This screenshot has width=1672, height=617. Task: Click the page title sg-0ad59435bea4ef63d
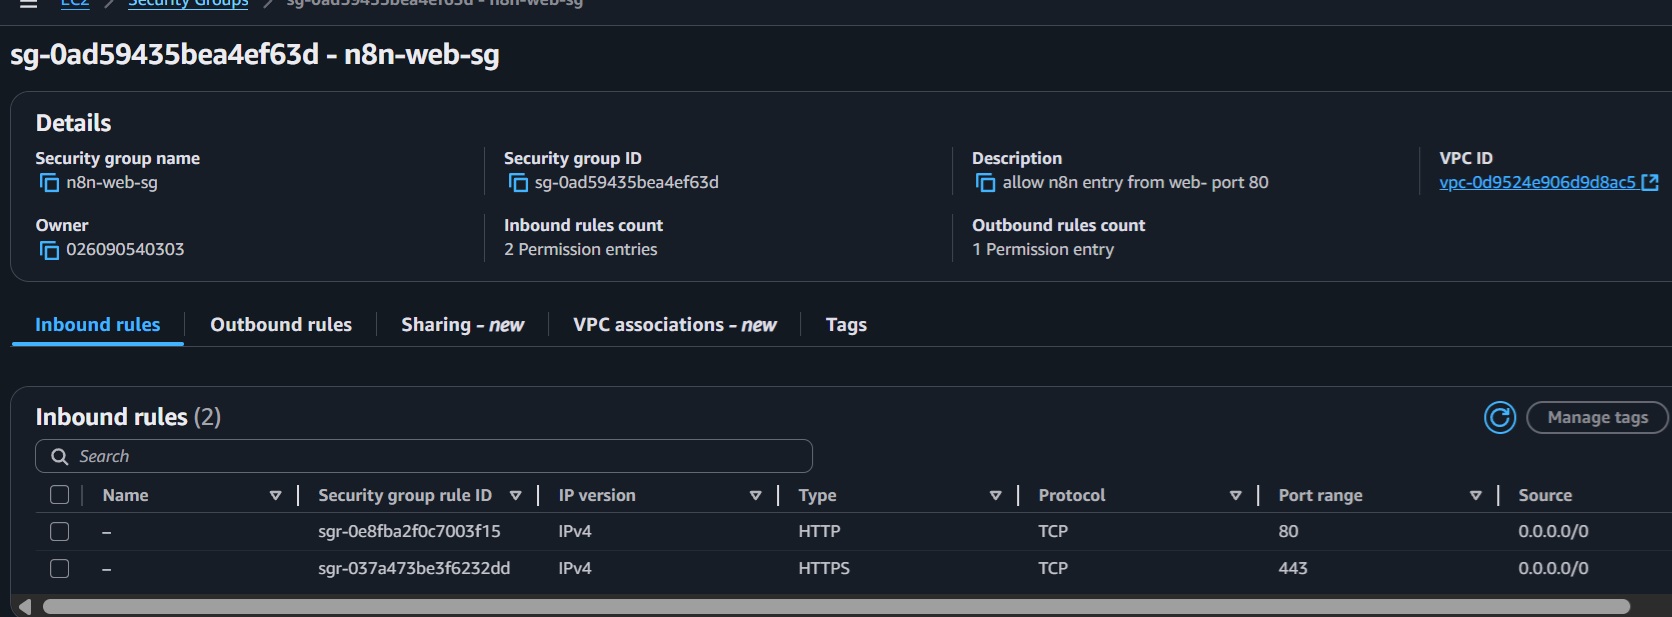[255, 54]
